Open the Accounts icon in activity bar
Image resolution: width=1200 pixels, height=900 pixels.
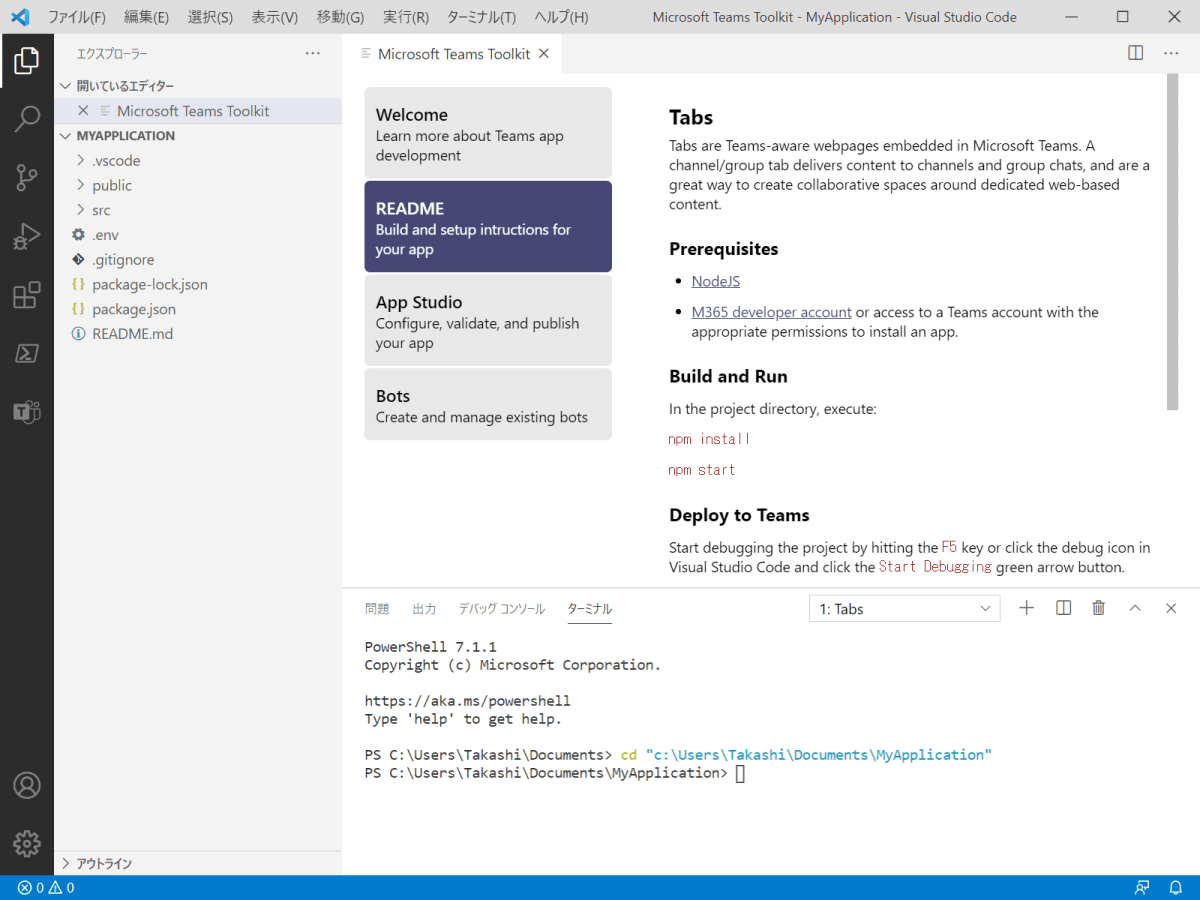pos(27,785)
